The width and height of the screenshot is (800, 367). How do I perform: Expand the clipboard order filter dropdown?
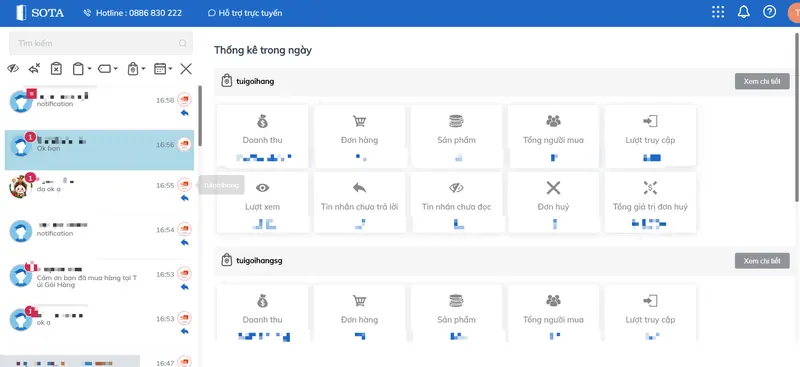tap(82, 68)
